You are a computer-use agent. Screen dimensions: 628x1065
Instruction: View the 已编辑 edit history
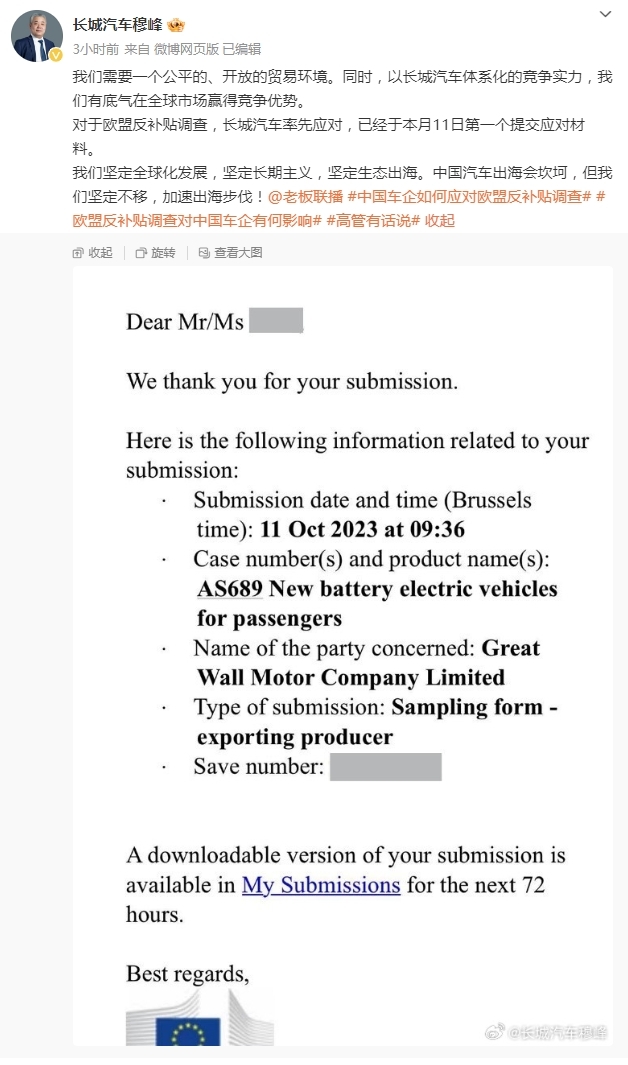click(241, 48)
